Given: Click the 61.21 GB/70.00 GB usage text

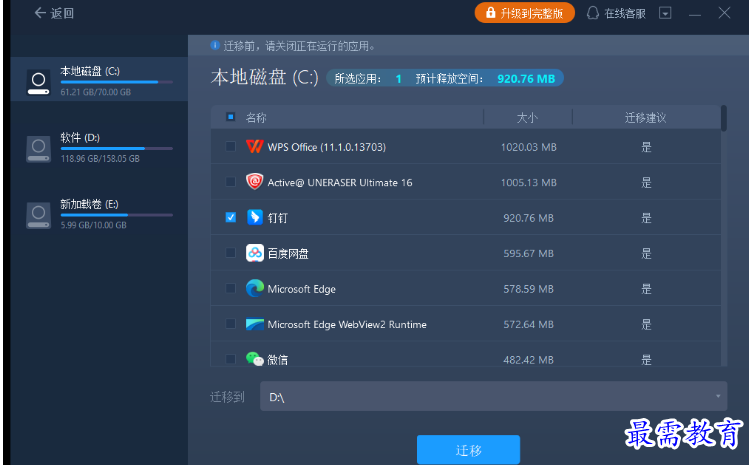Looking at the screenshot, I should [96, 92].
